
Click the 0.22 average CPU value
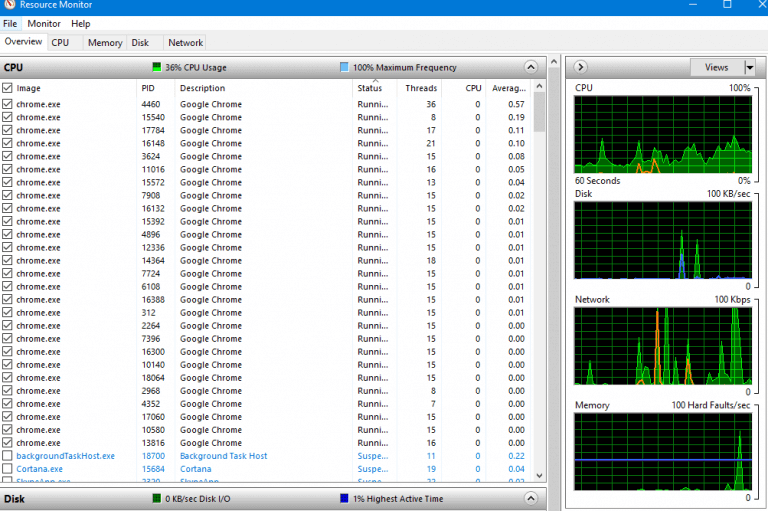pyautogui.click(x=516, y=456)
